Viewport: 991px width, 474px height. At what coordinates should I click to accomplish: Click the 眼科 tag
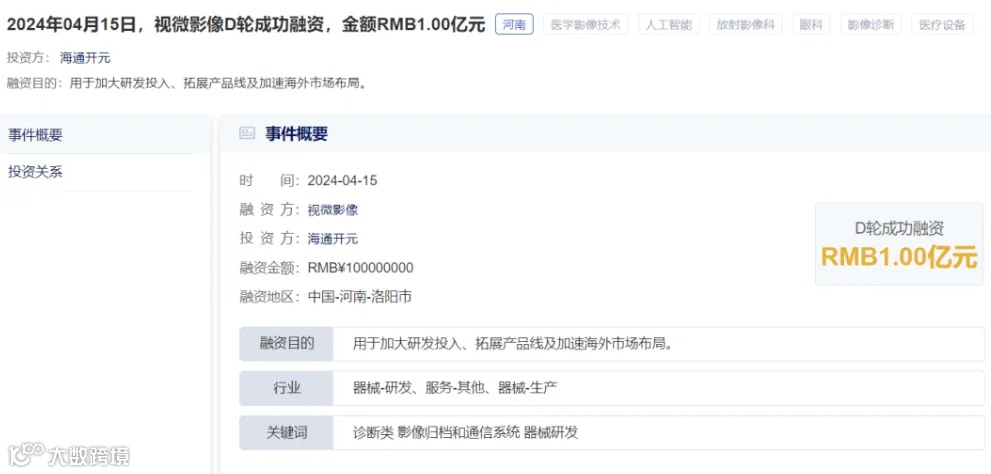click(811, 25)
